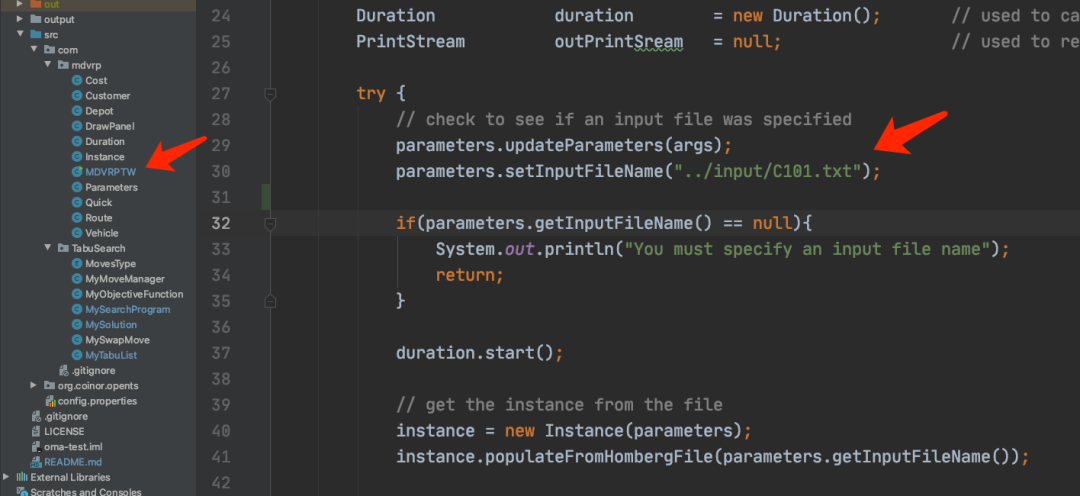
Task: Click the MovesType enum icon
Action: coord(77,263)
